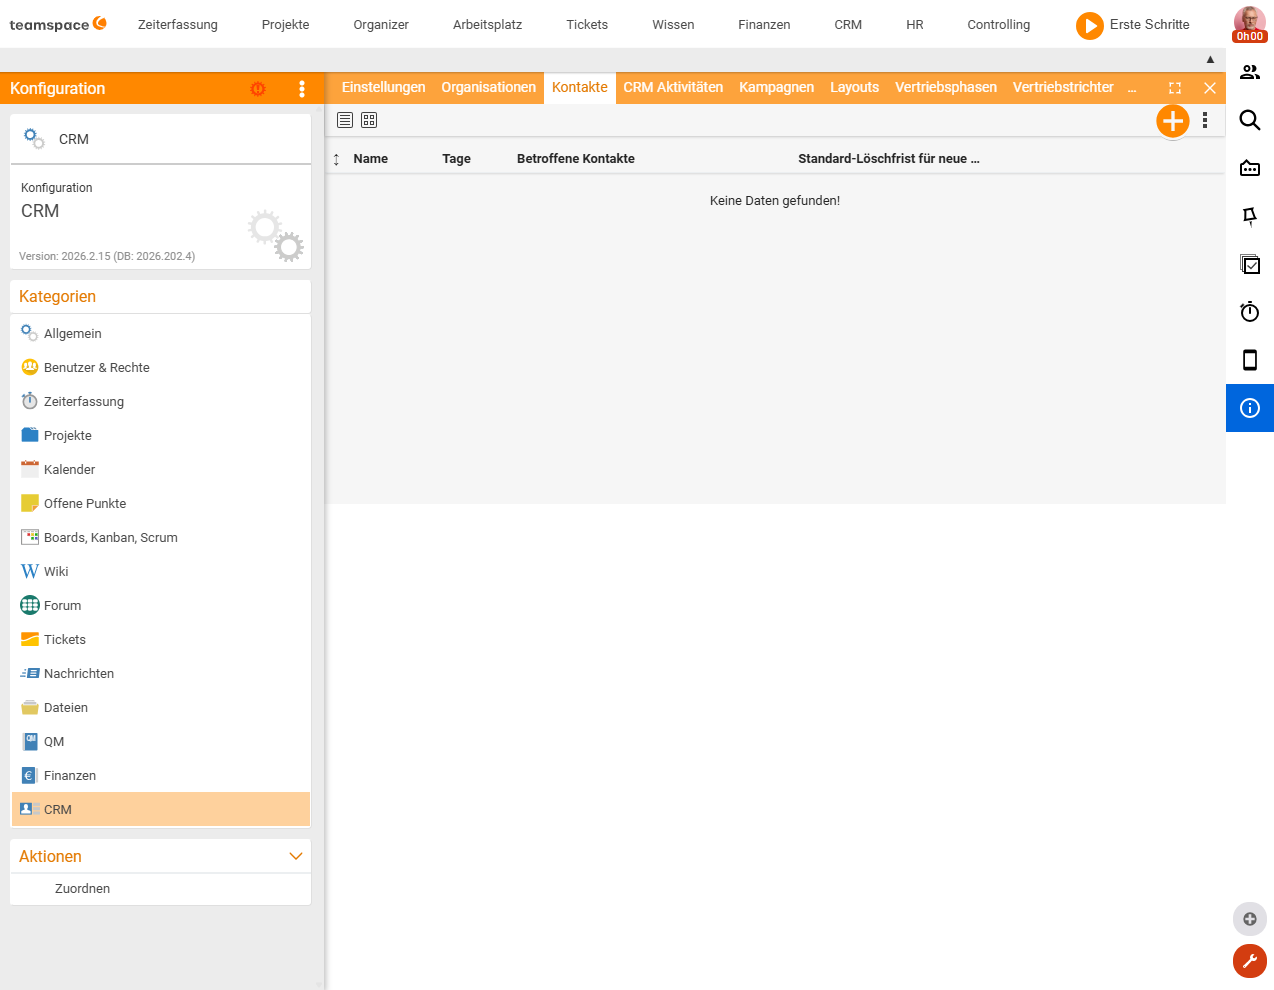Switch to tile grid view icon
The width and height of the screenshot is (1274, 990).
[369, 120]
